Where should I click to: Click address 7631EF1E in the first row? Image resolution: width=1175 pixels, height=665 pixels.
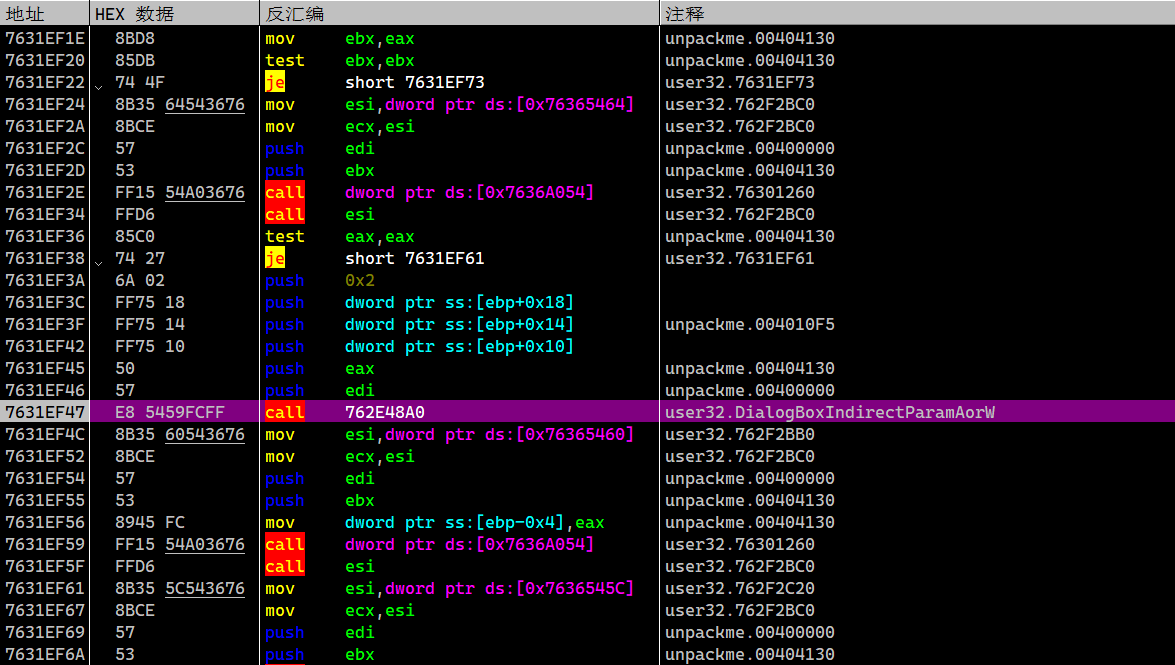[45, 38]
